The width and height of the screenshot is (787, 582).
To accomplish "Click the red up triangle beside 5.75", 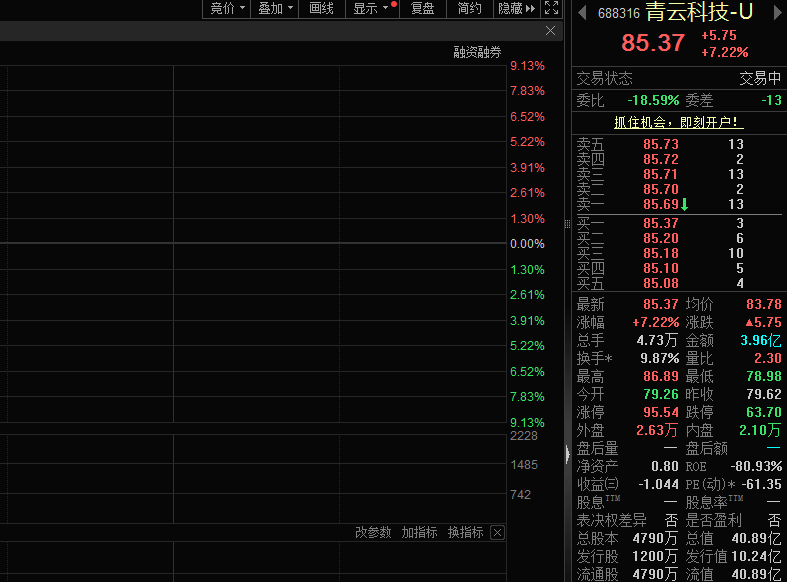I will pos(747,323).
